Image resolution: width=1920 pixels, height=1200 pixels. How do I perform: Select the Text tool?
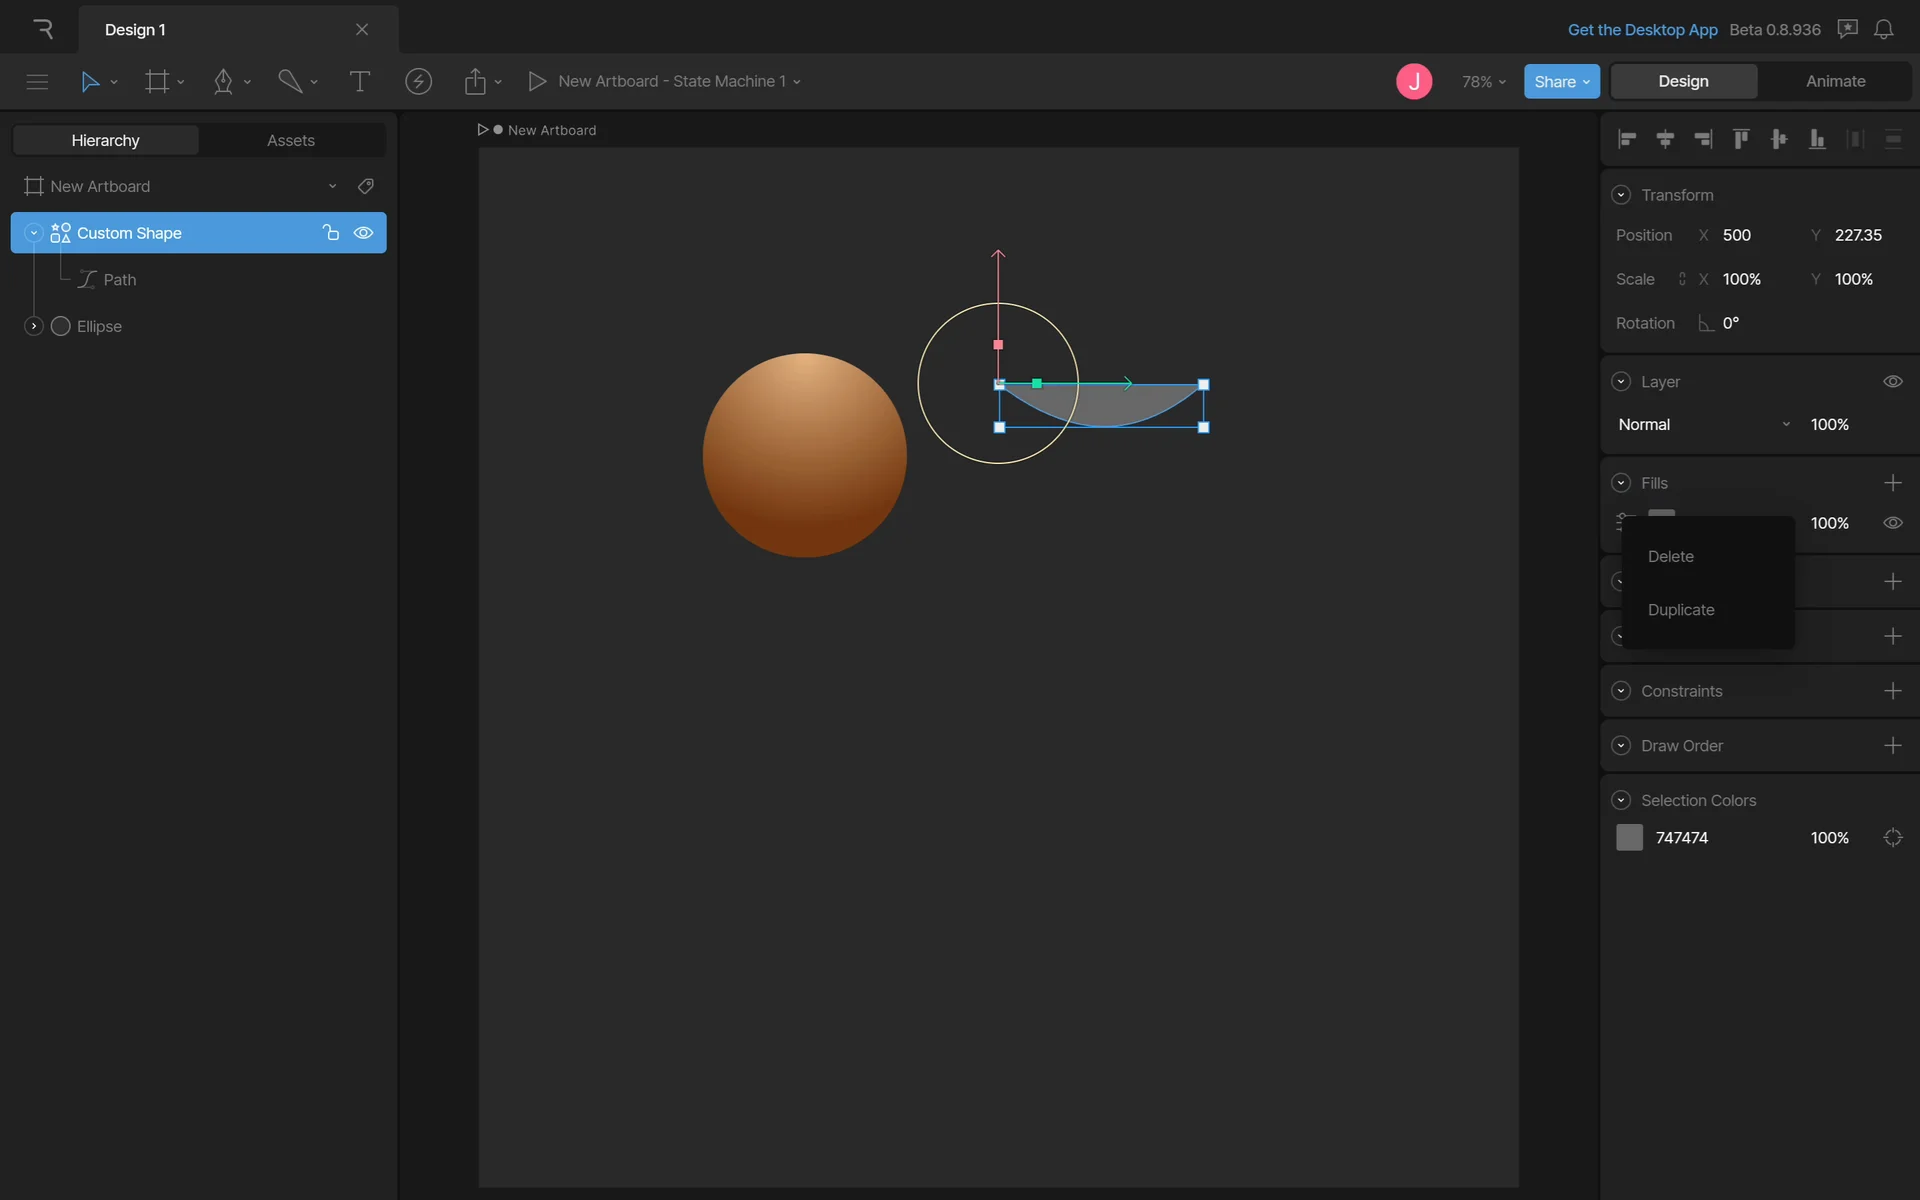click(359, 82)
